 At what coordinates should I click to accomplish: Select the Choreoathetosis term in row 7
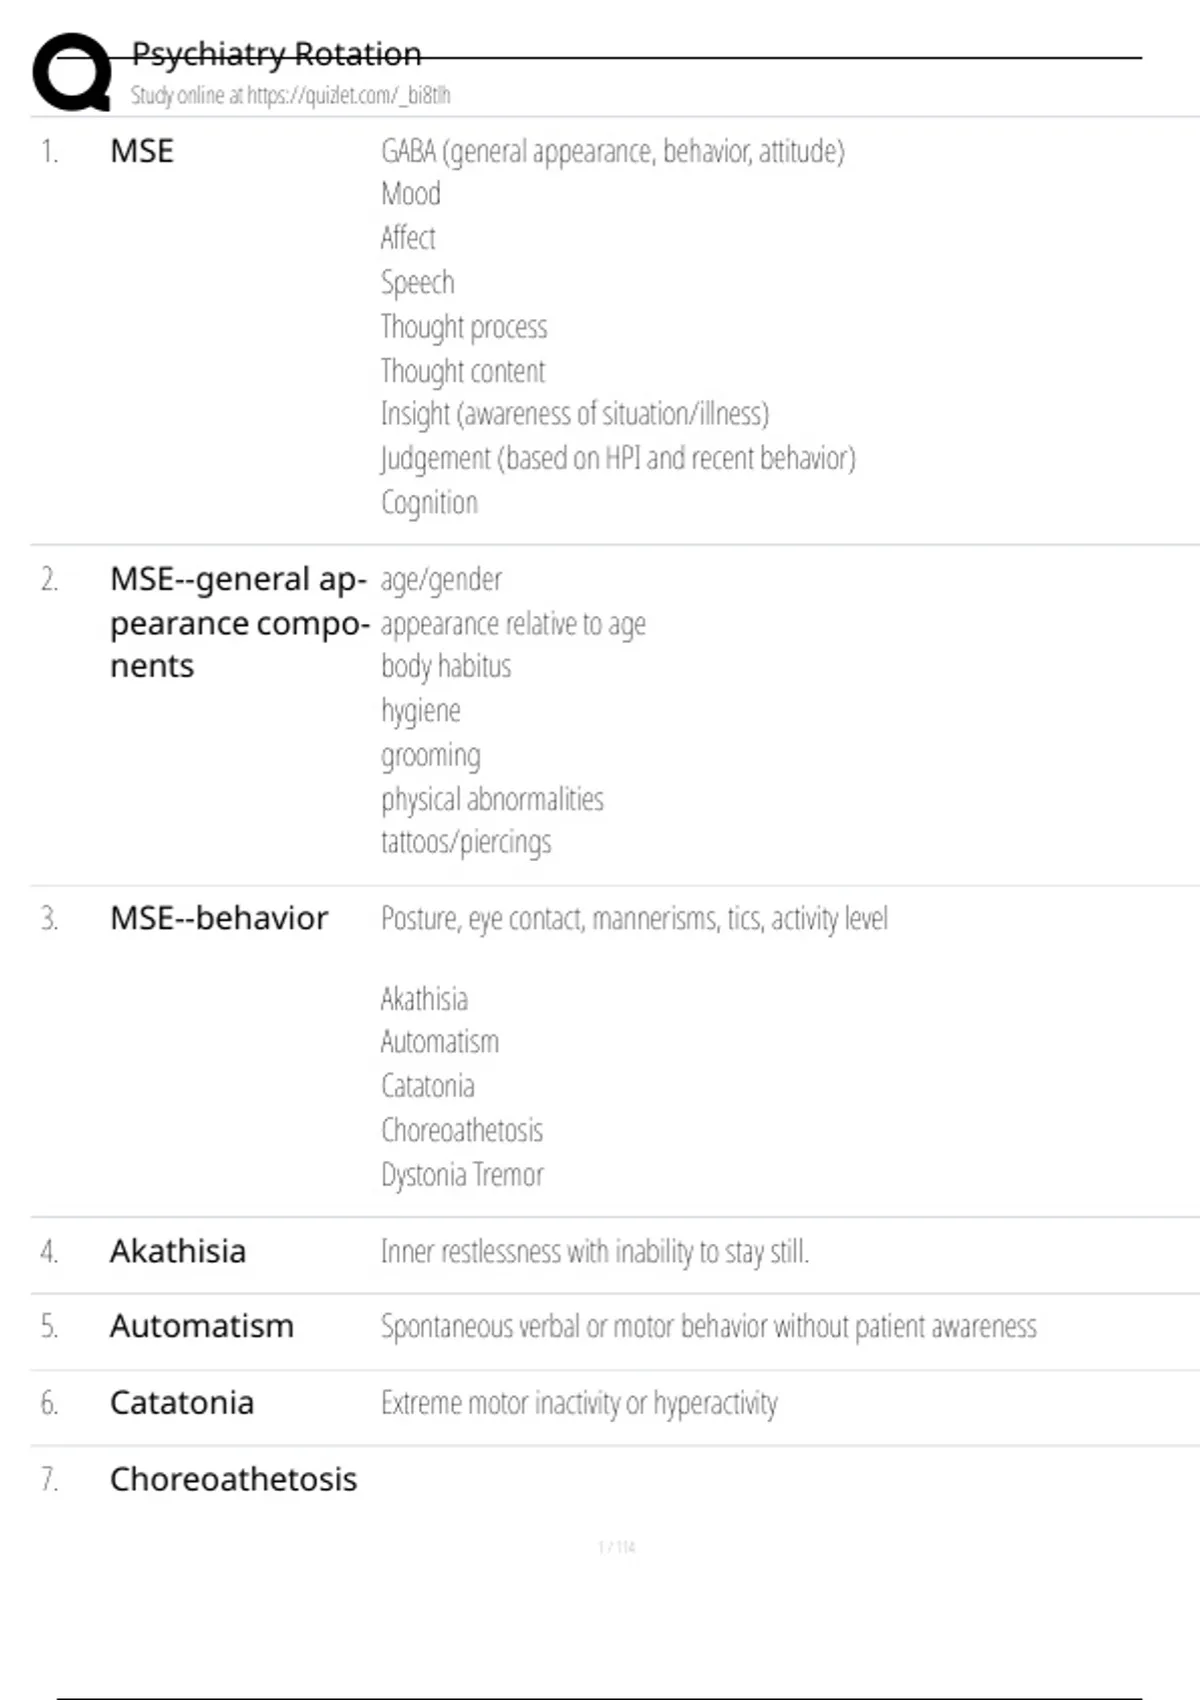233,1479
